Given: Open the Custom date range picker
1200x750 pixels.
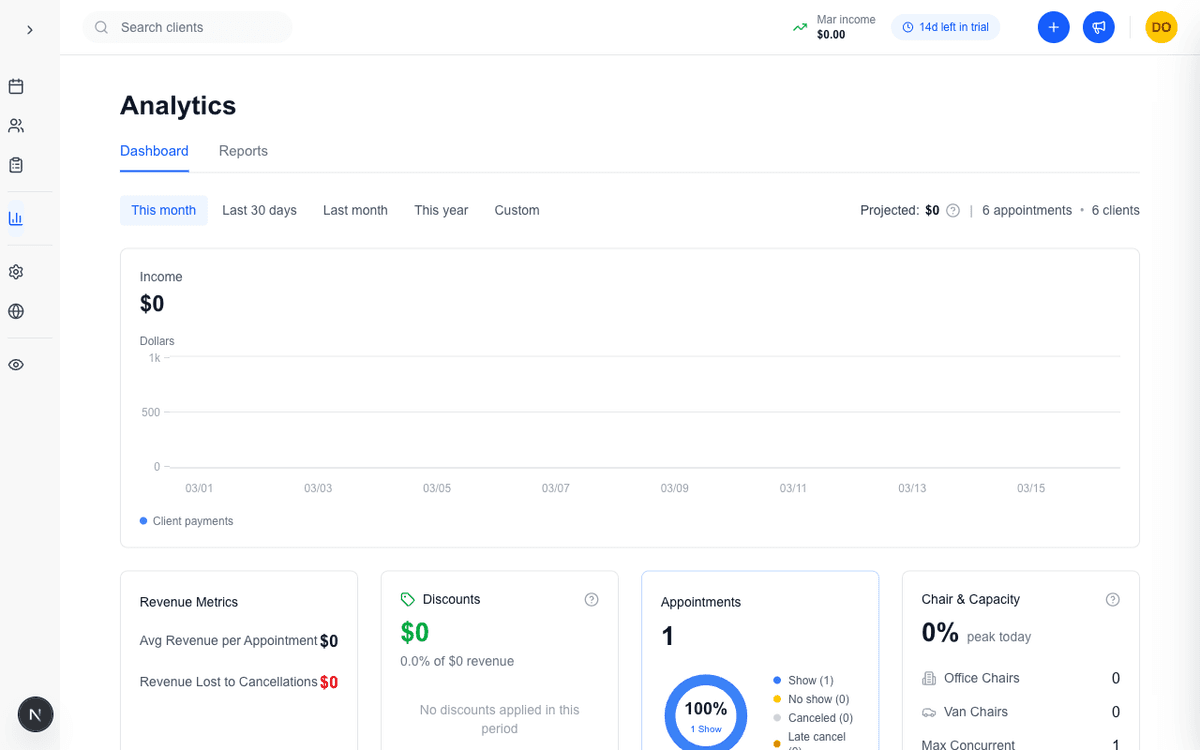Looking at the screenshot, I should point(516,210).
